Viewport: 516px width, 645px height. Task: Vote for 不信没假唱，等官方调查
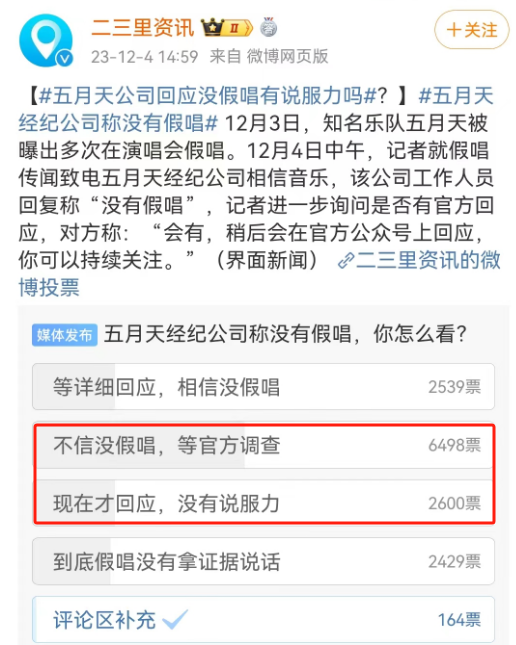pyautogui.click(x=263, y=446)
